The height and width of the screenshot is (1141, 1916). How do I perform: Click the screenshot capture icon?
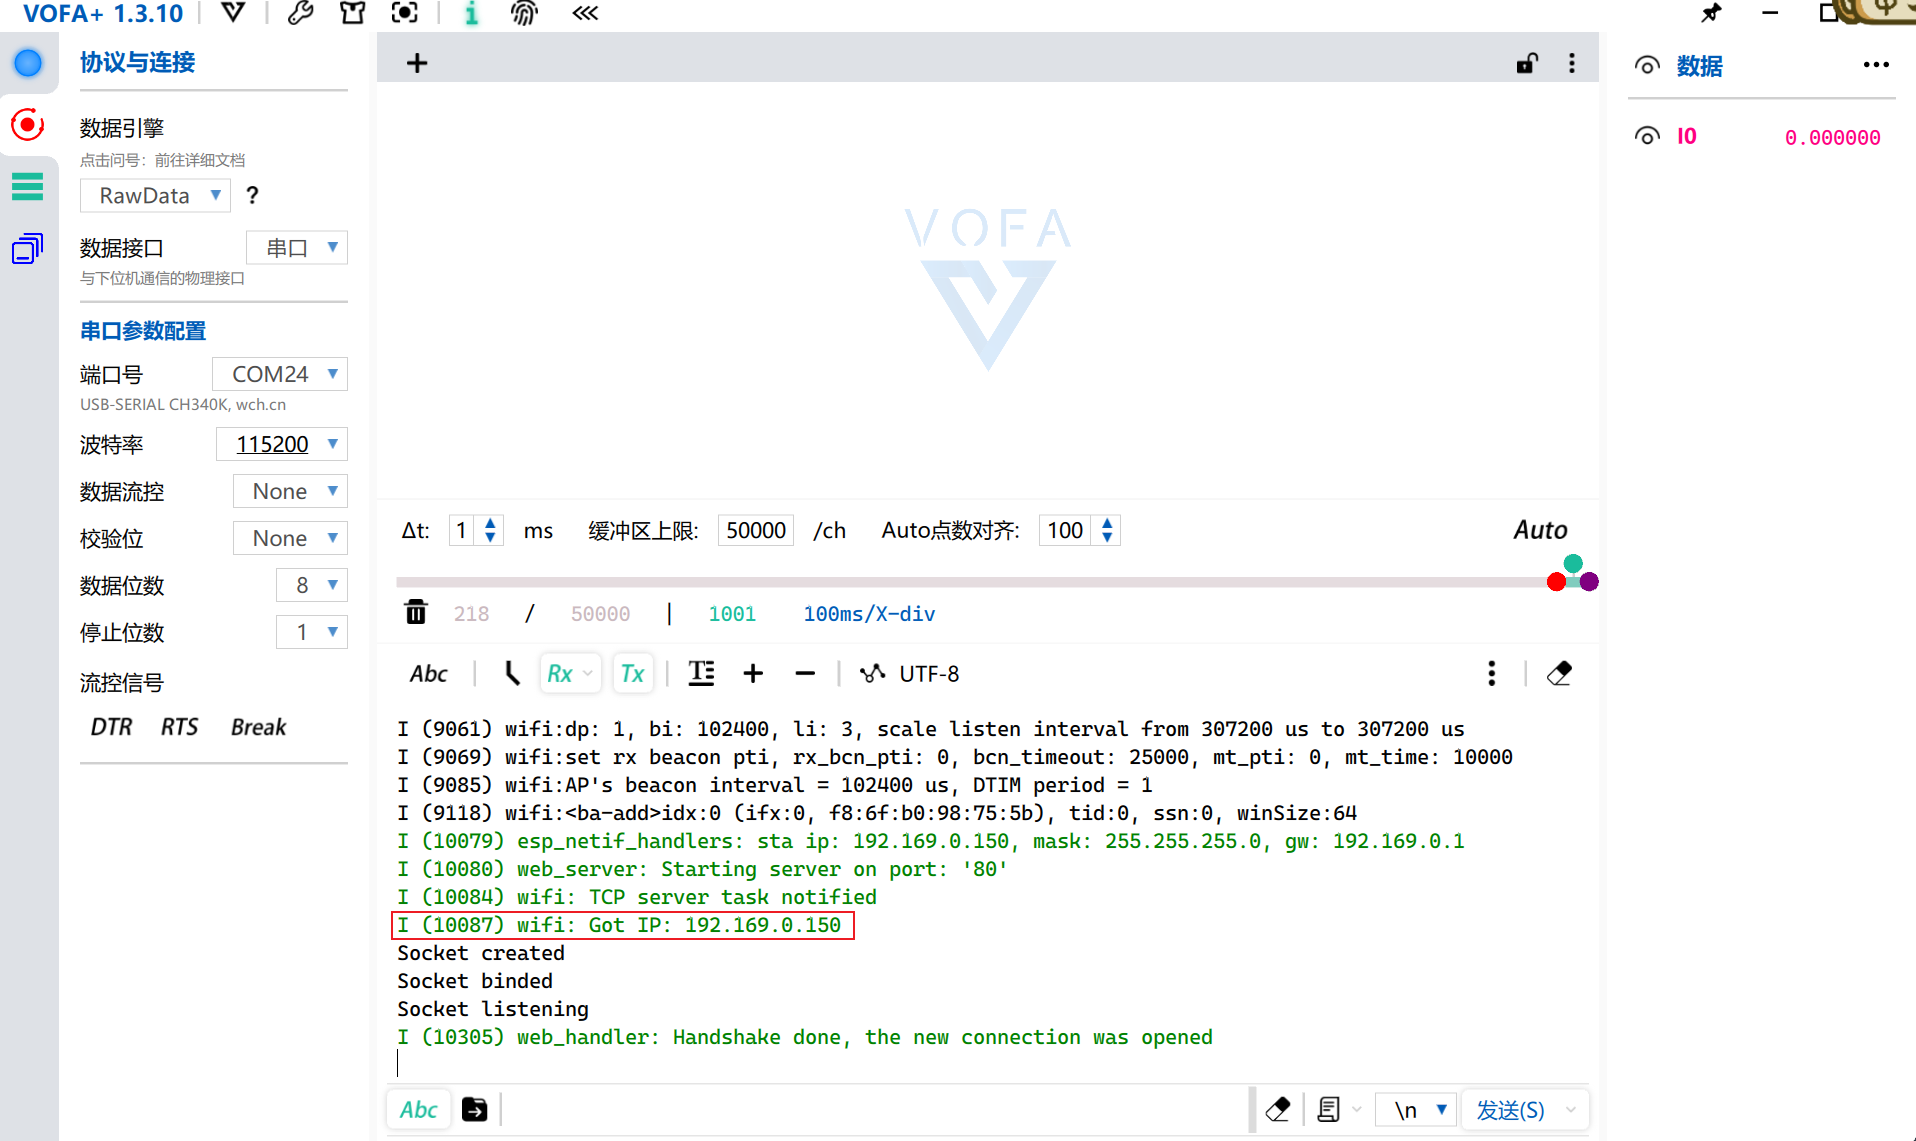tap(405, 13)
